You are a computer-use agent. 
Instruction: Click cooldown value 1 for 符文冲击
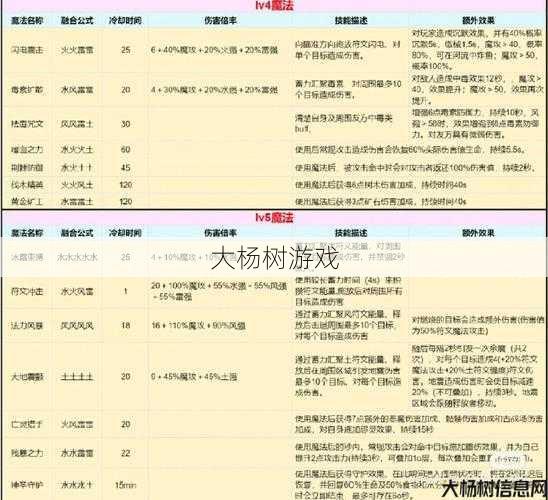[x=125, y=291]
